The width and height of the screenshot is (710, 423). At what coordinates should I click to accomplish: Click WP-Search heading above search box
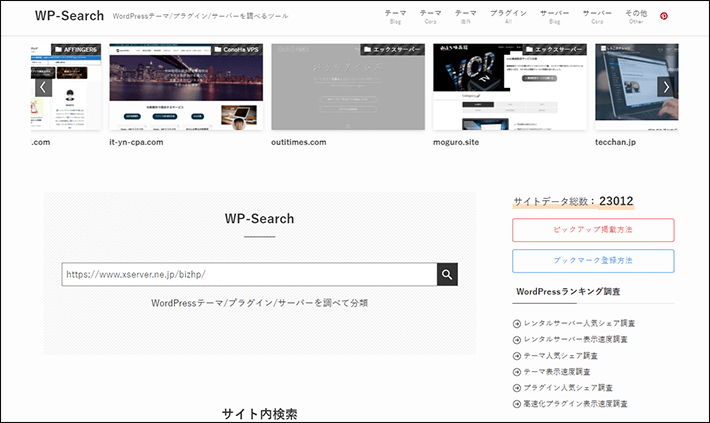coord(259,219)
